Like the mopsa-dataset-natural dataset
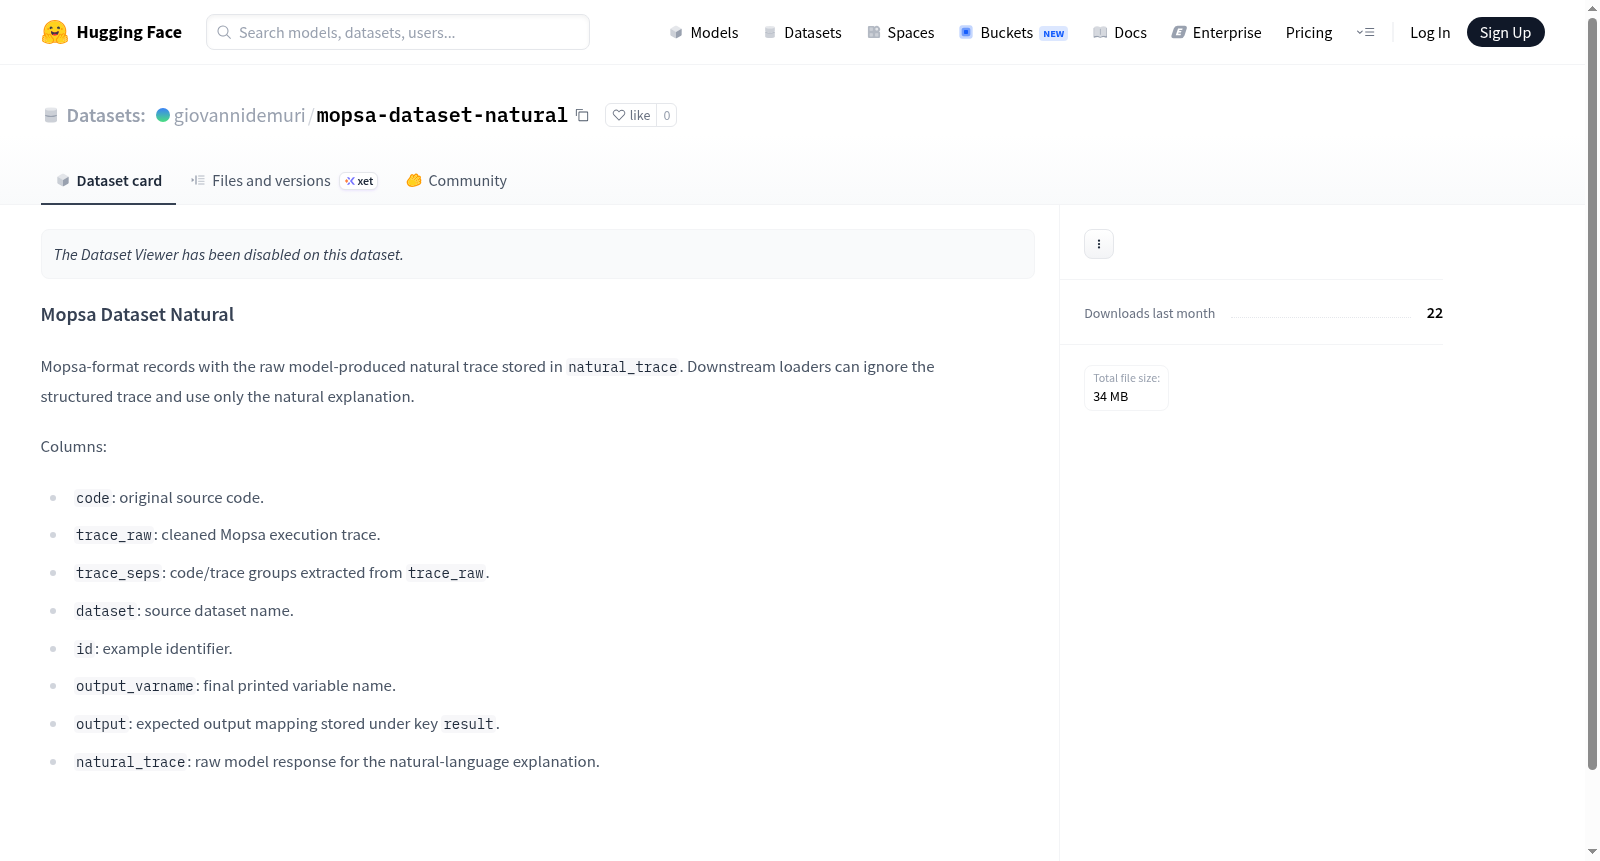The image size is (1600, 861). tap(631, 115)
